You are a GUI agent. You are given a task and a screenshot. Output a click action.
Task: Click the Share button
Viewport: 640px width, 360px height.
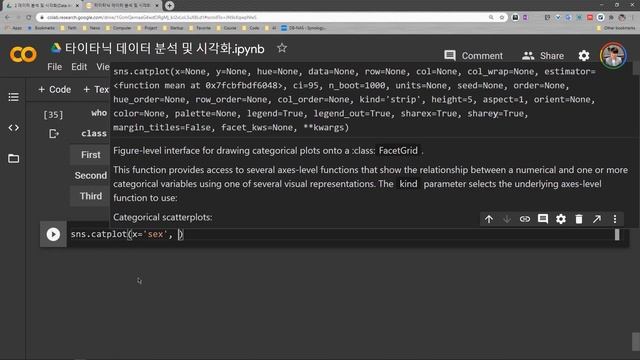click(543, 56)
